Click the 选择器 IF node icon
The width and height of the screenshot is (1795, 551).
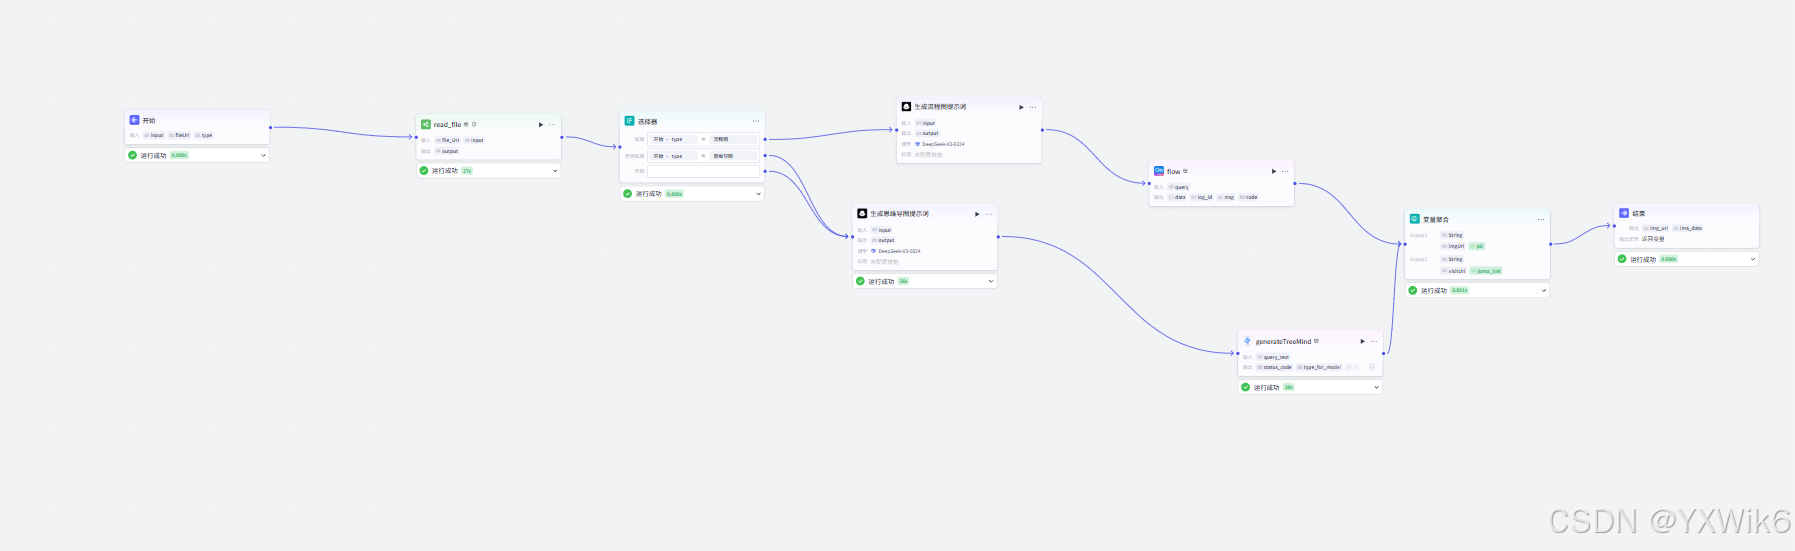630,121
